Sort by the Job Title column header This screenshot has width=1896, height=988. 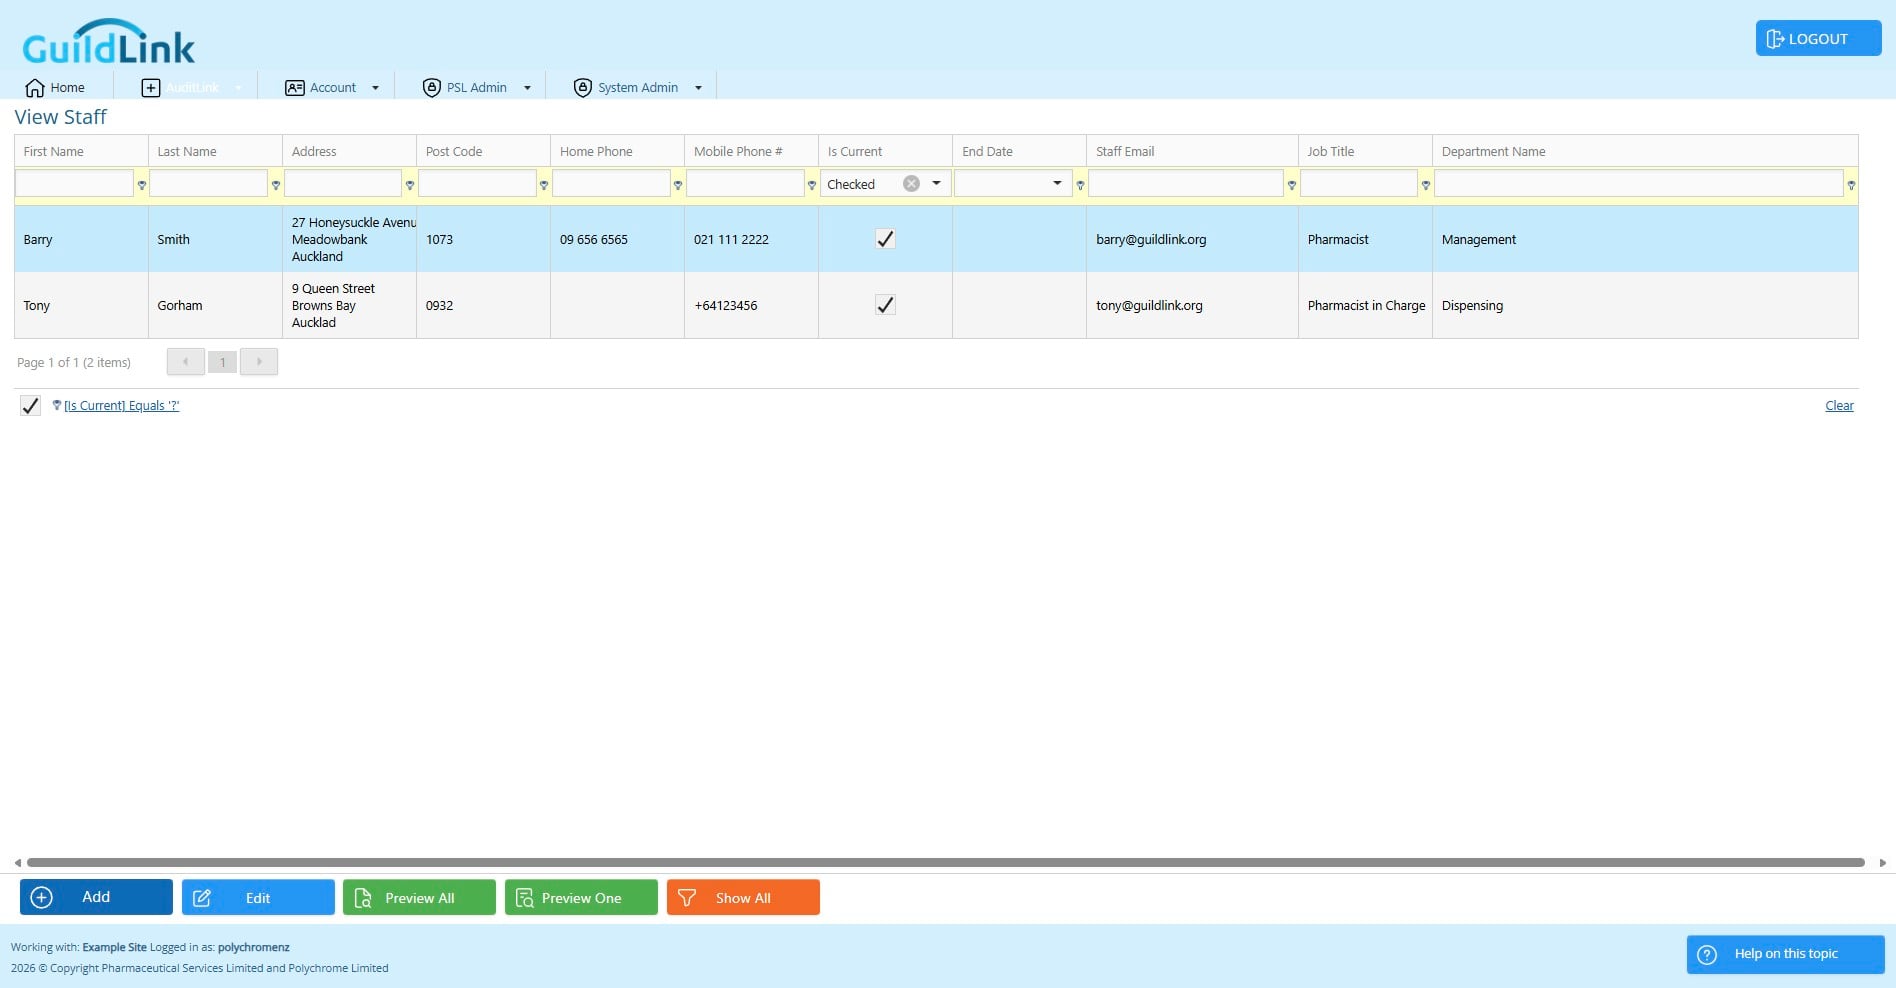[x=1365, y=151]
